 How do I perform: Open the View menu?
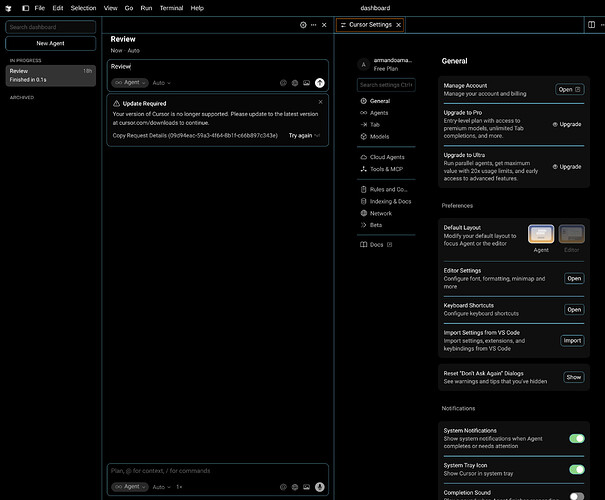[110, 8]
